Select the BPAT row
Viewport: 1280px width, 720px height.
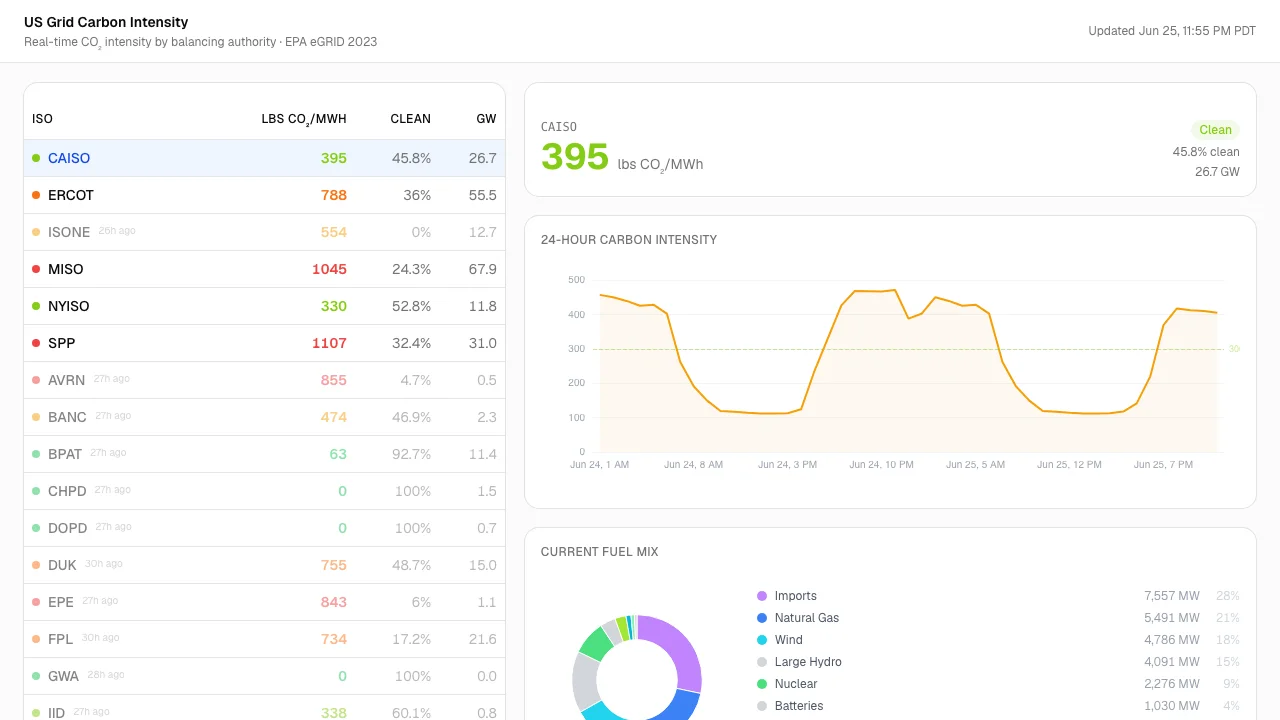[x=264, y=454]
